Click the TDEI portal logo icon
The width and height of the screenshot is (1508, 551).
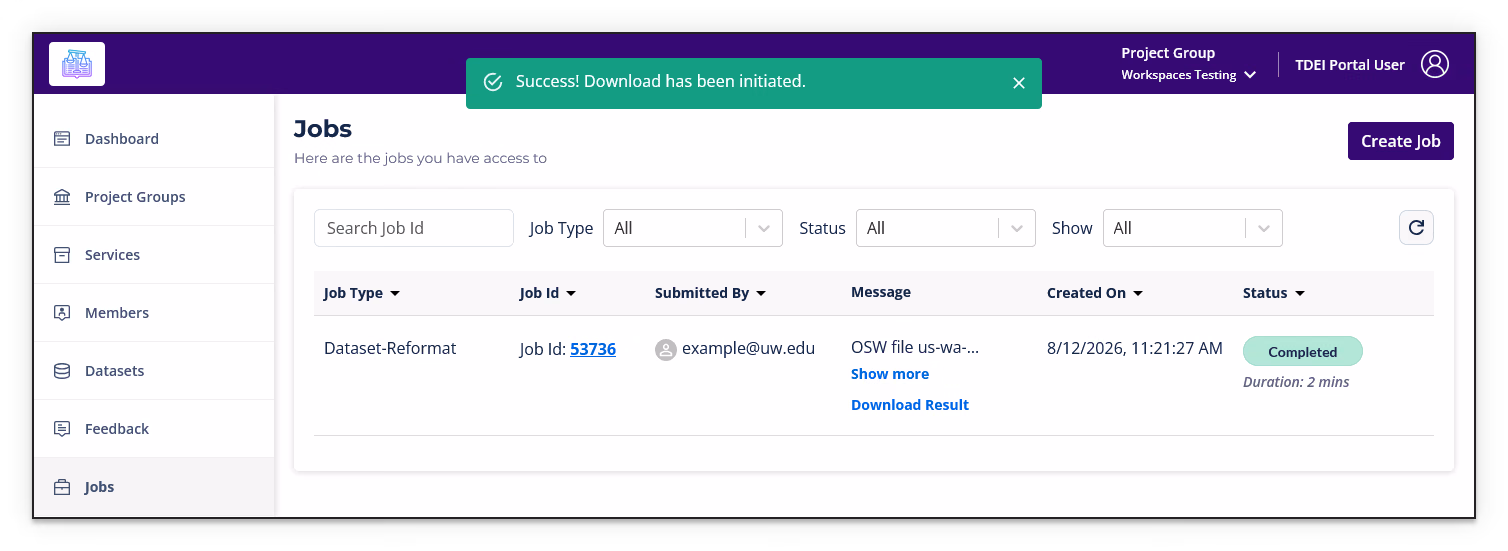pyautogui.click(x=77, y=65)
